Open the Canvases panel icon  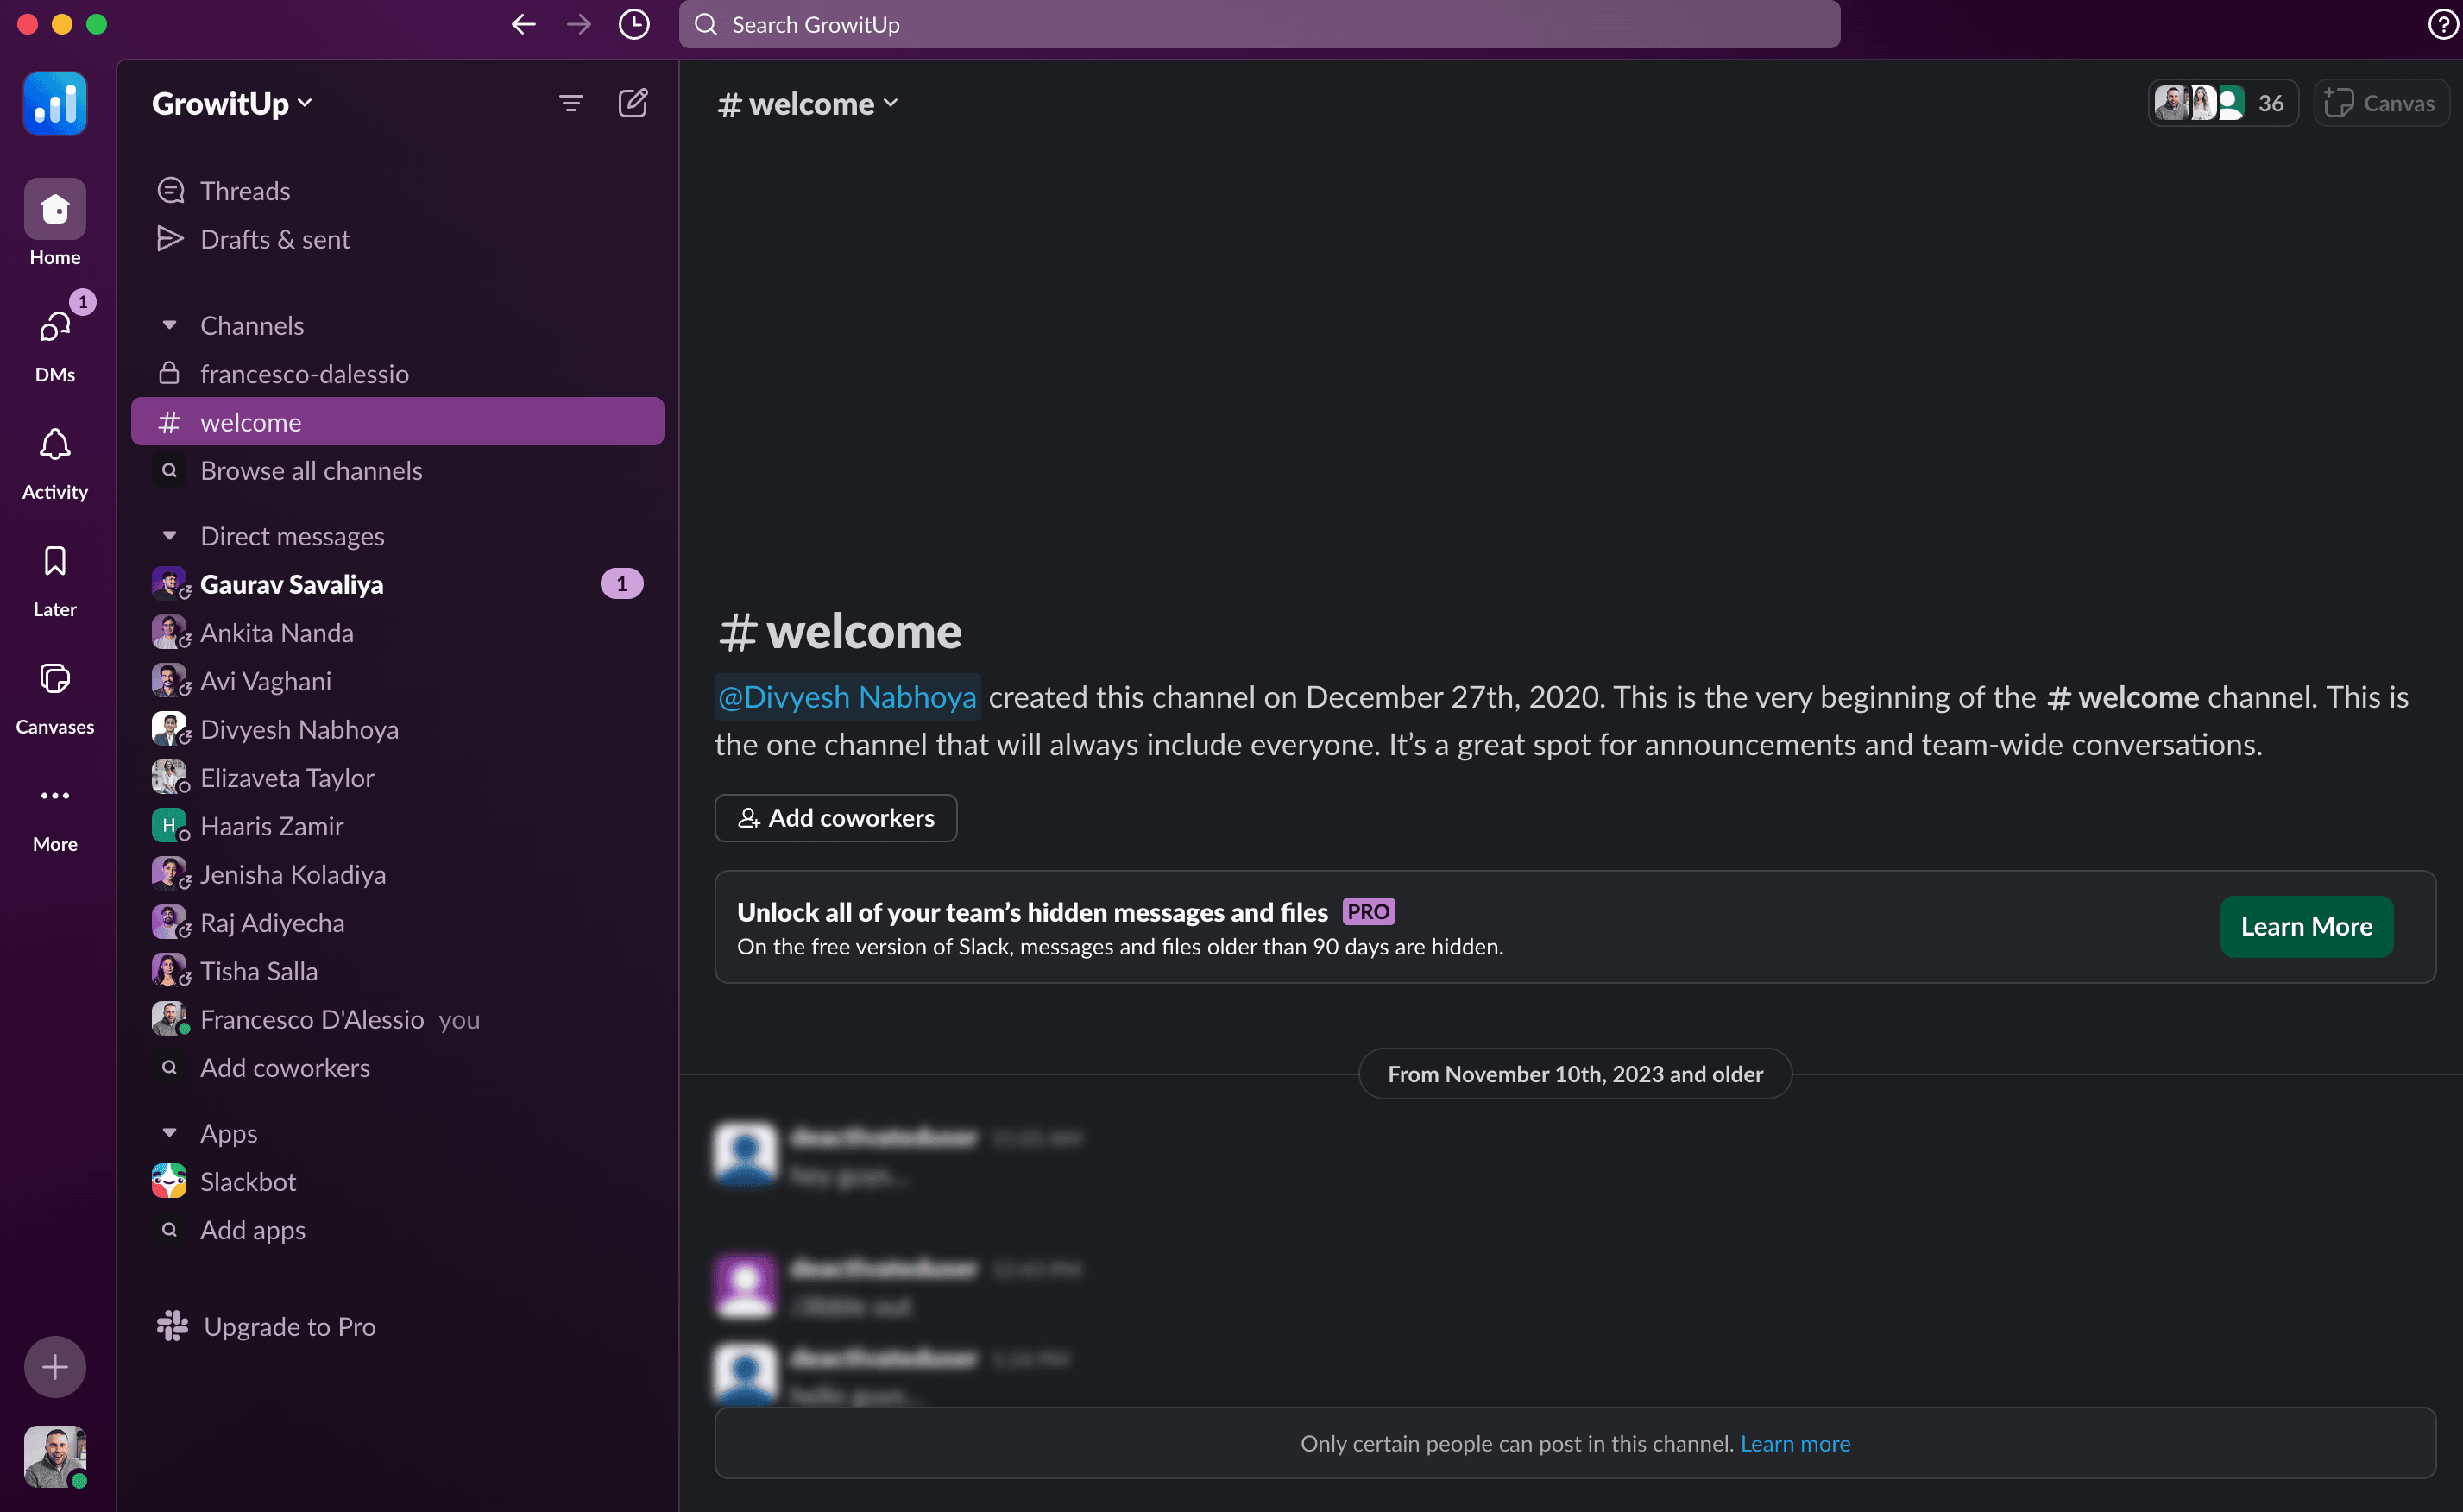pyautogui.click(x=54, y=679)
